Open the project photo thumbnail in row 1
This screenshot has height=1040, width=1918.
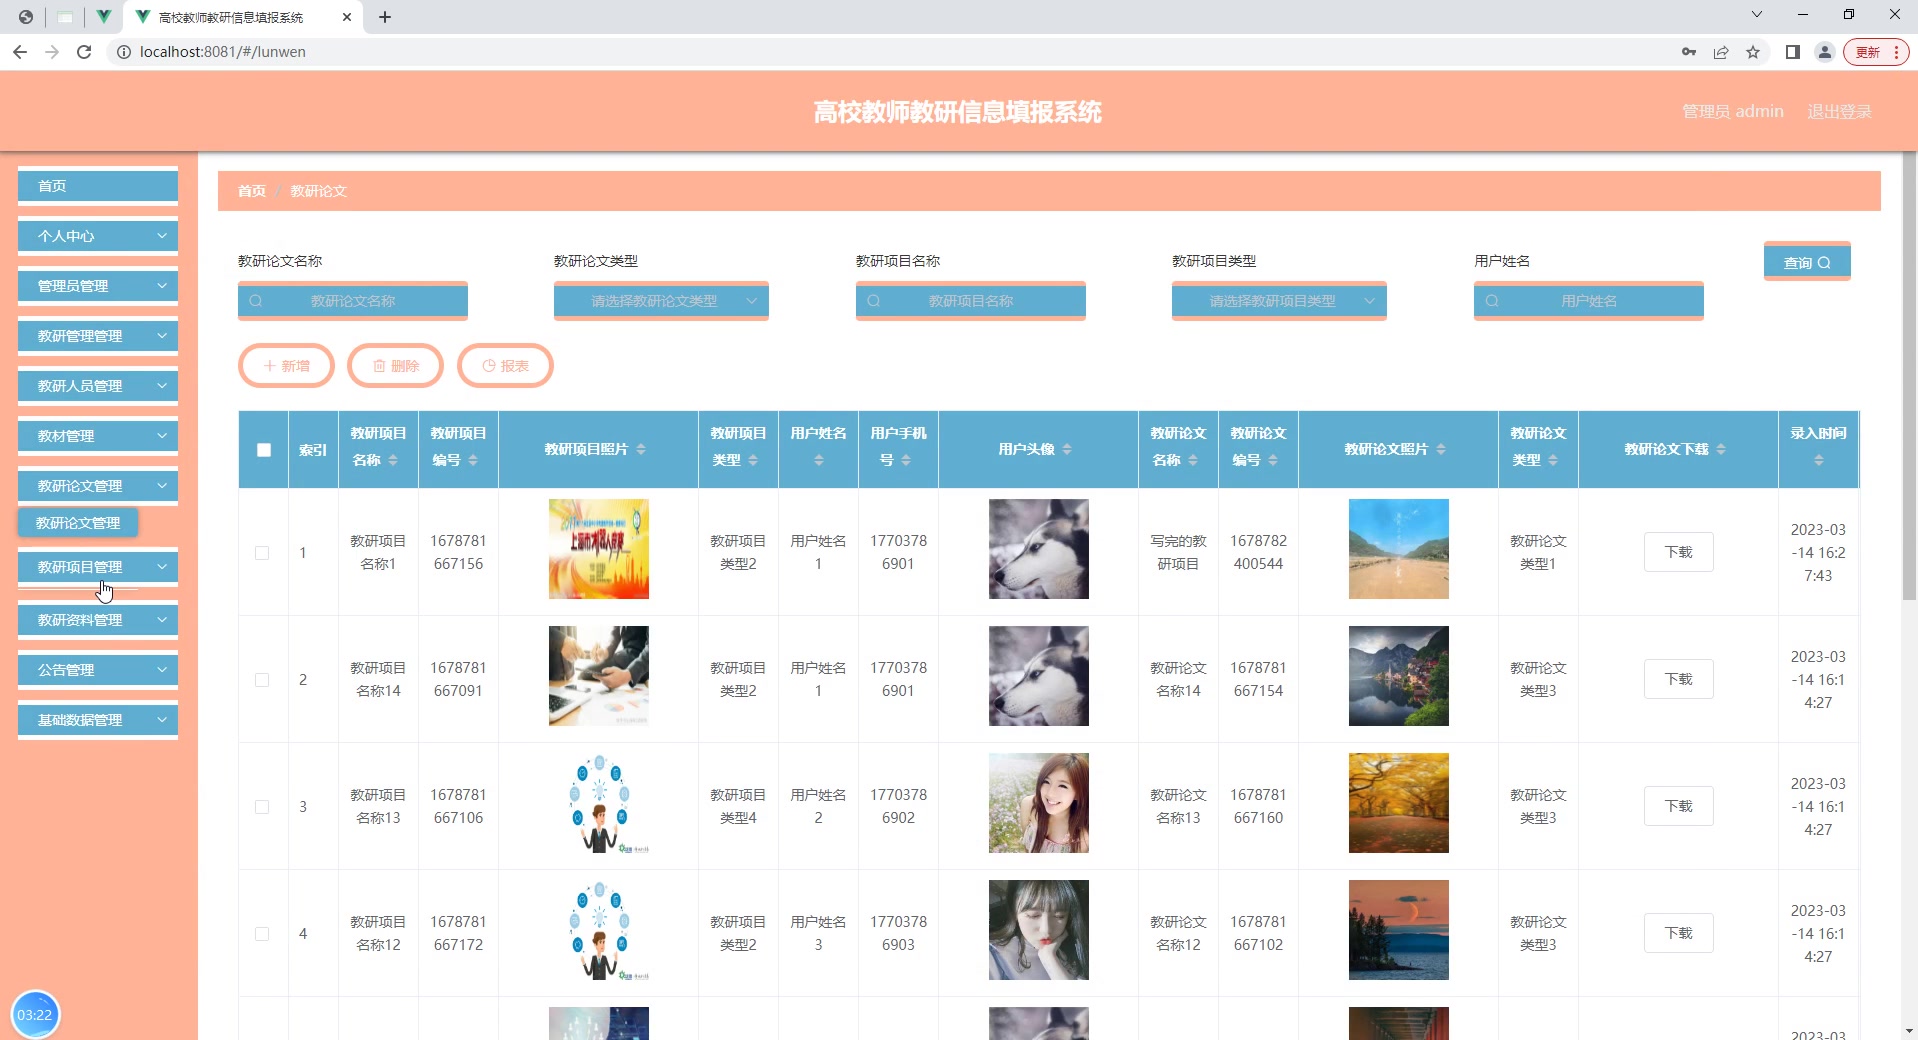pos(599,549)
